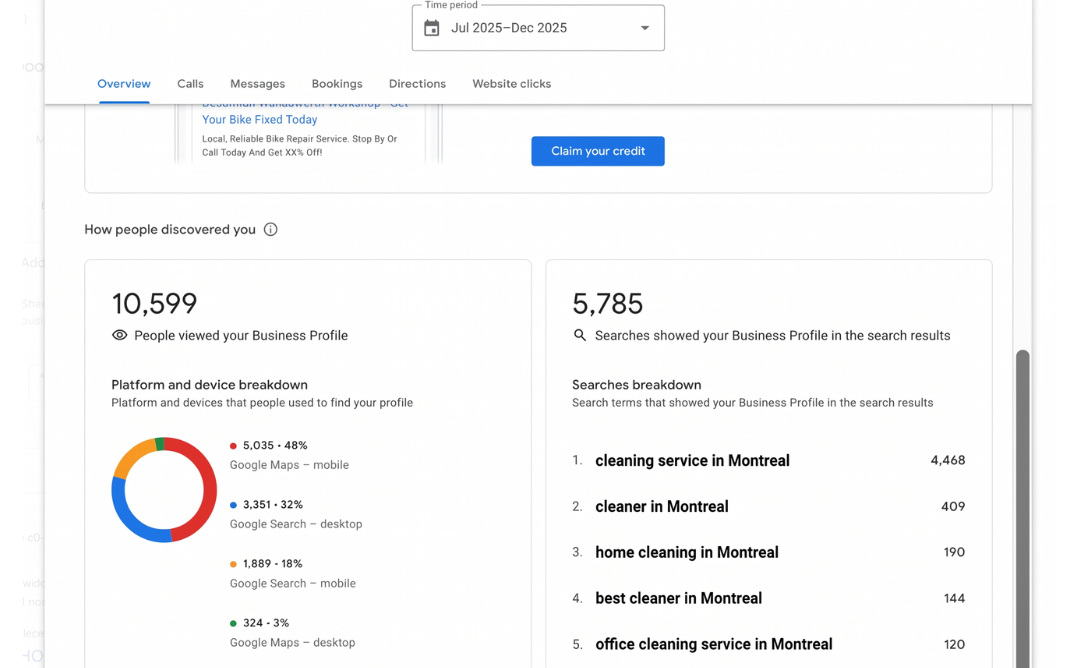Screen dimensions: 1080x668
Task: Click the 1,889 · 18% legend value
Action: [x=273, y=563]
